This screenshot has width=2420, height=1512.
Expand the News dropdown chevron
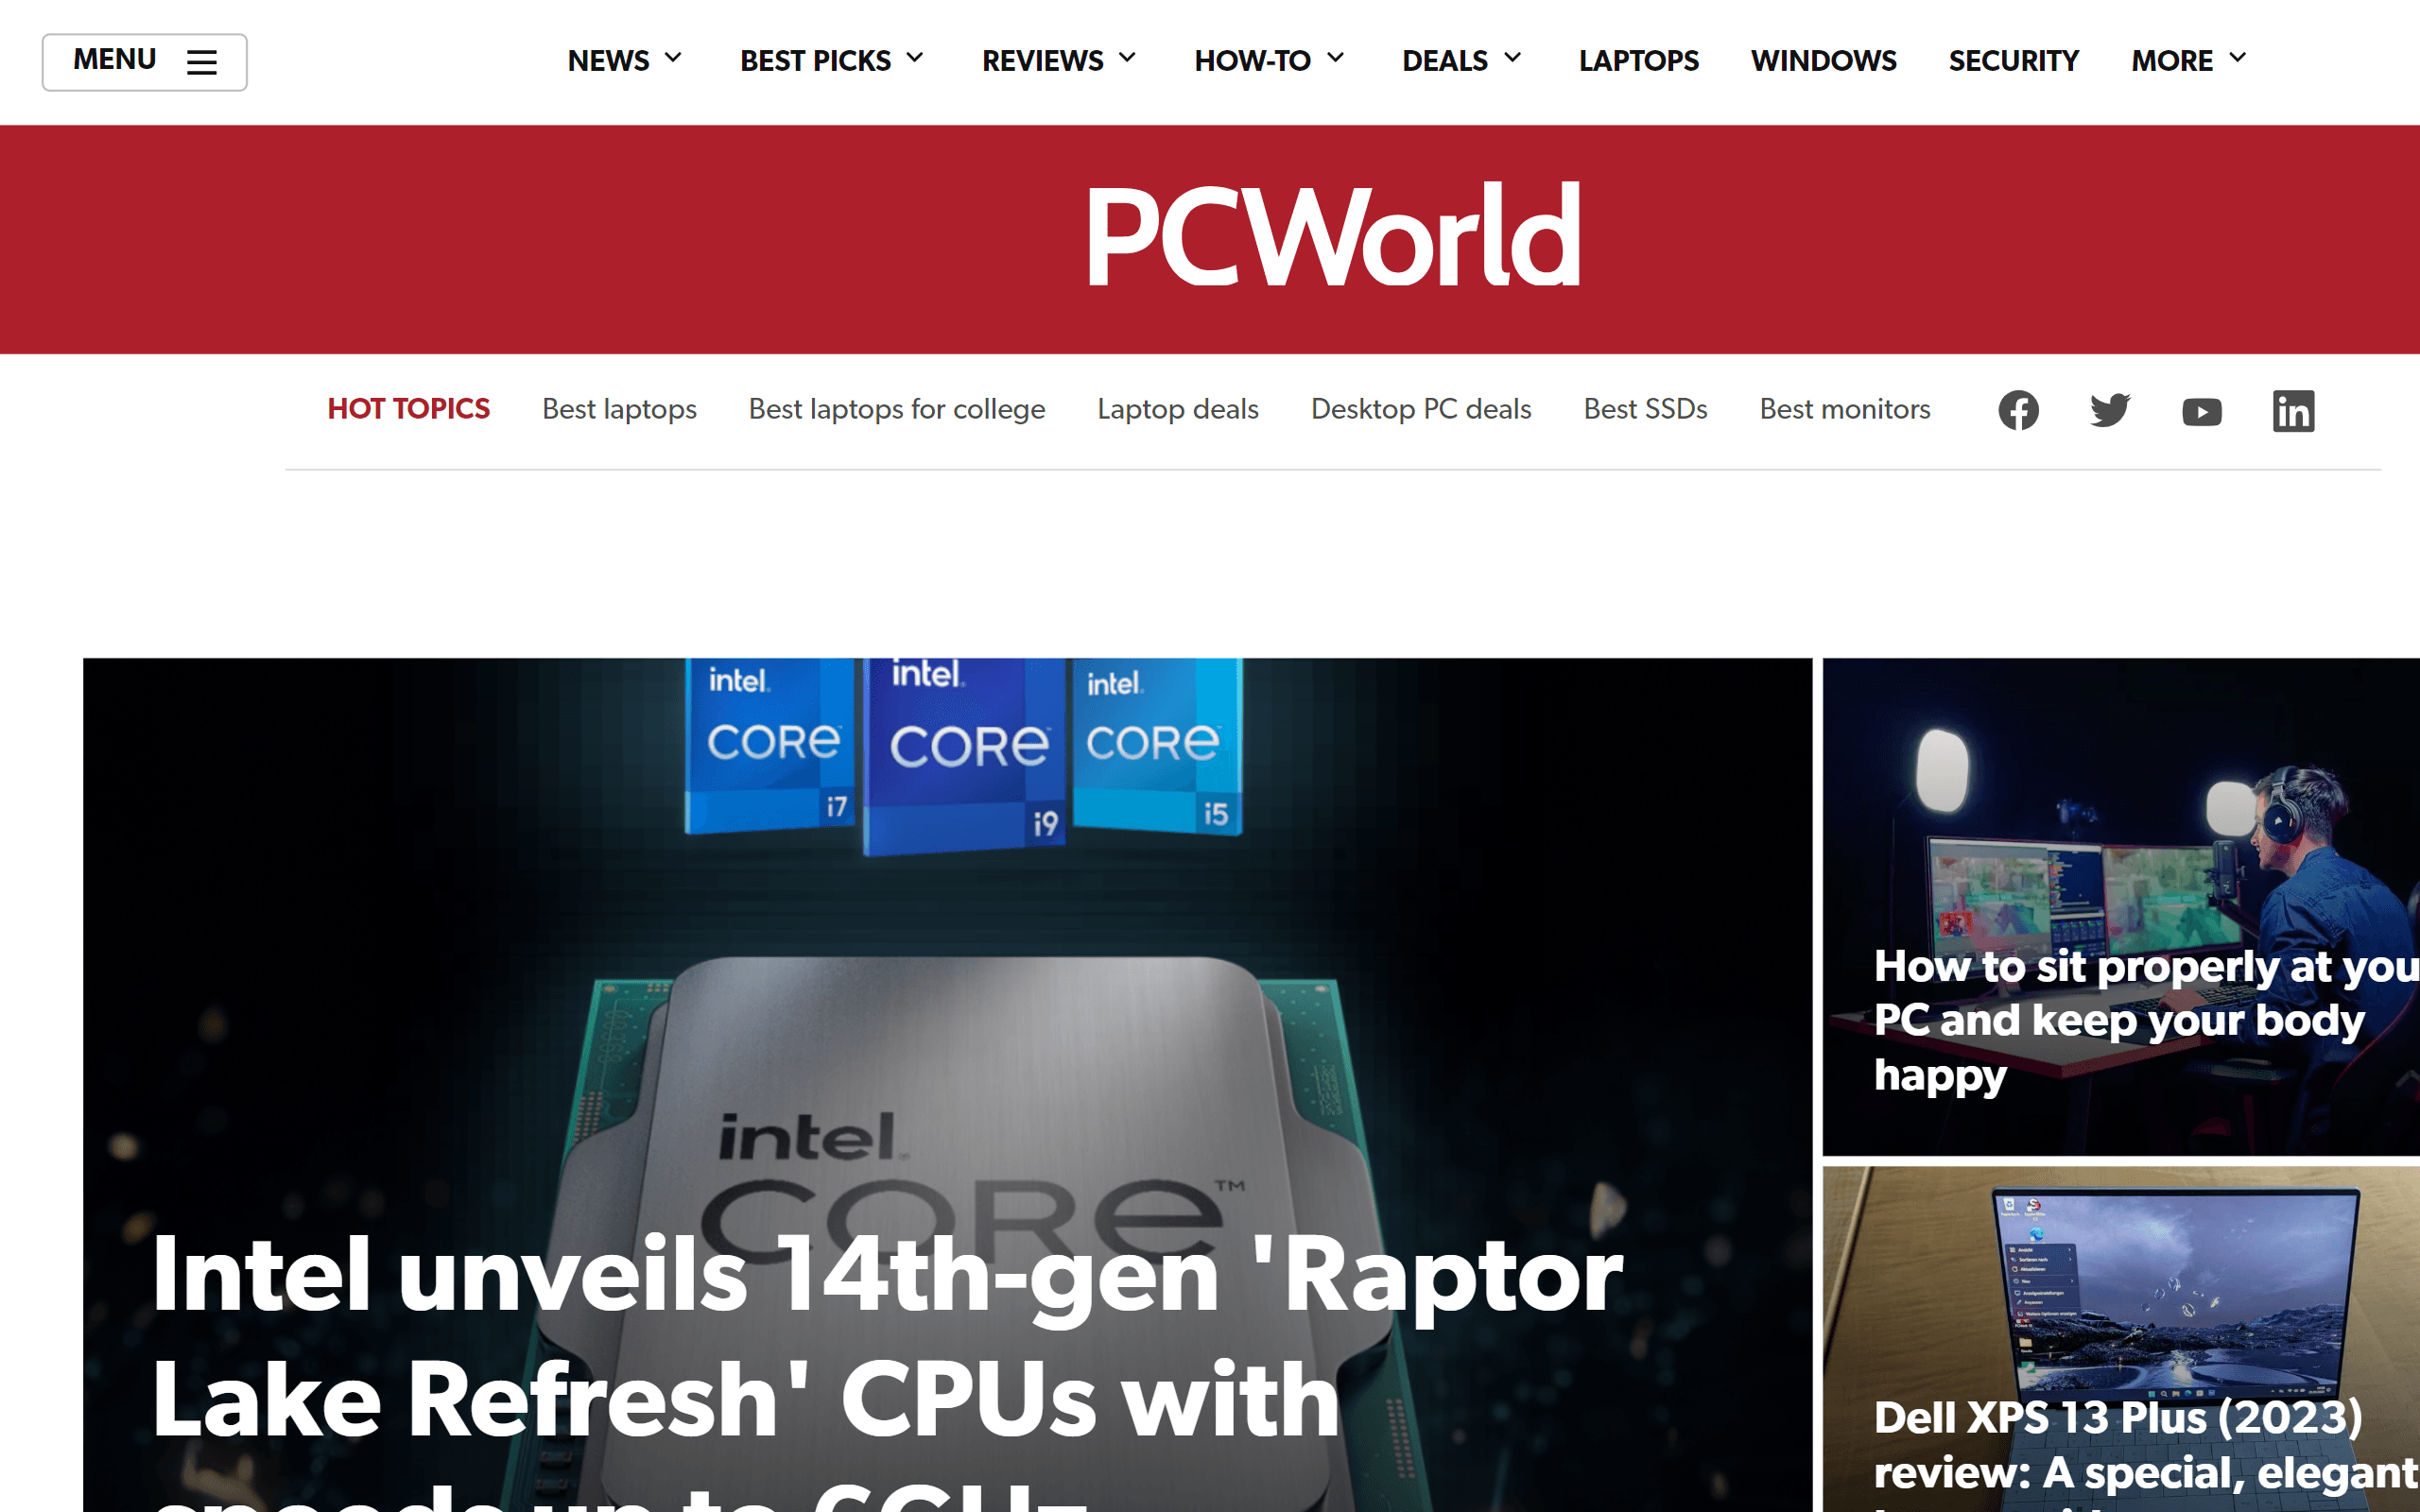673,58
